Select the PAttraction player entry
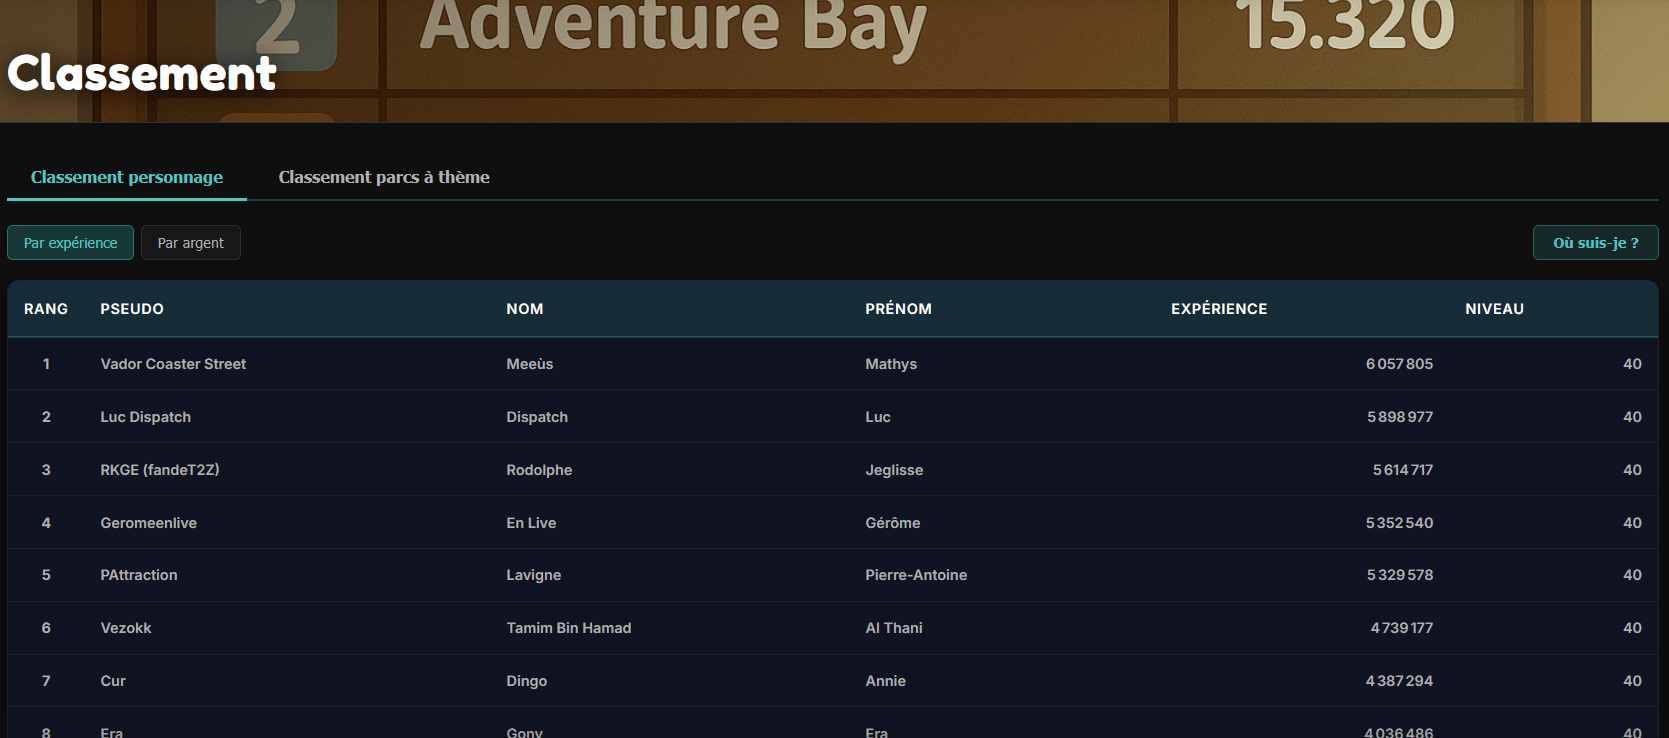The height and width of the screenshot is (738, 1669). [139, 575]
